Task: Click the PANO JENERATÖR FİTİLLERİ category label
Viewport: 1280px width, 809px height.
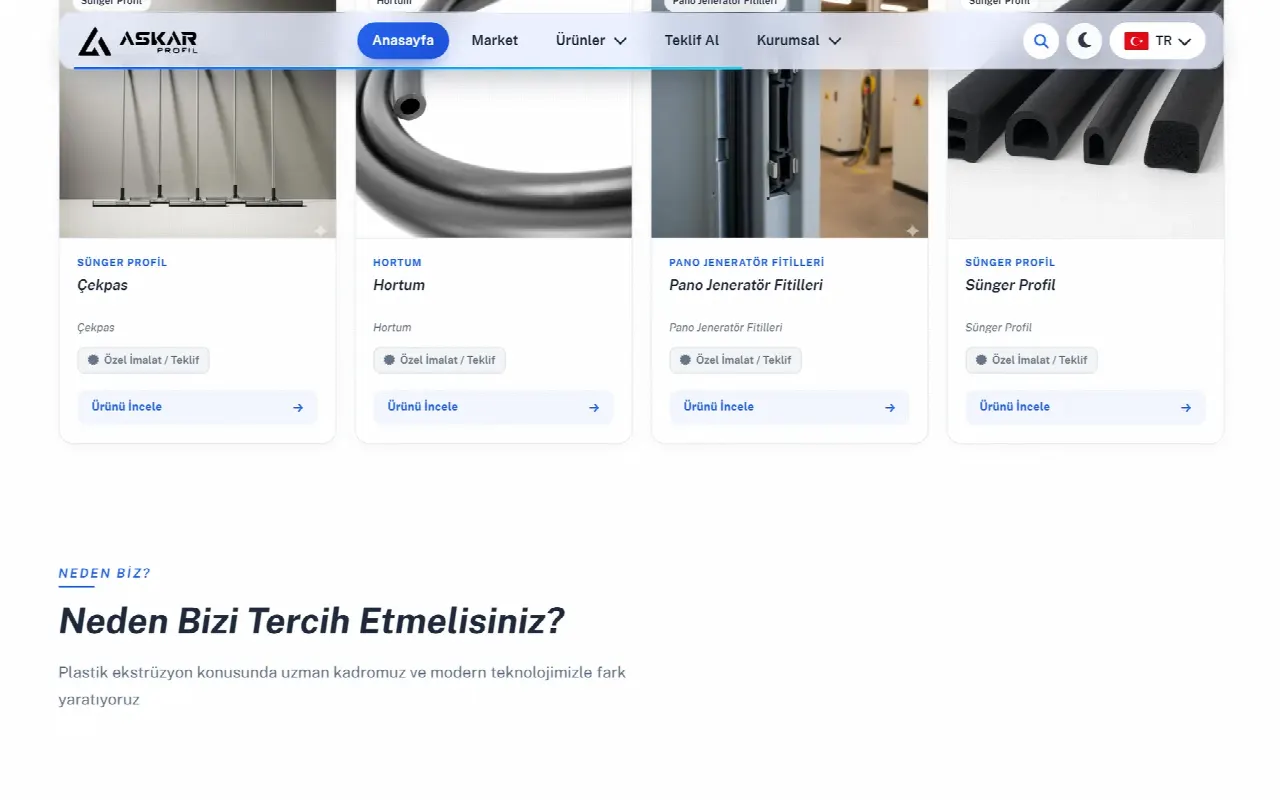Action: (747, 263)
